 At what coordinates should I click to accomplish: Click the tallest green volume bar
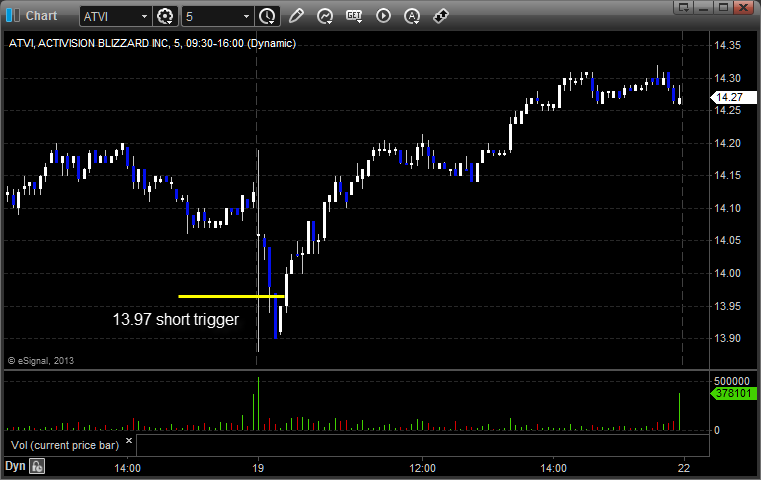point(258,404)
